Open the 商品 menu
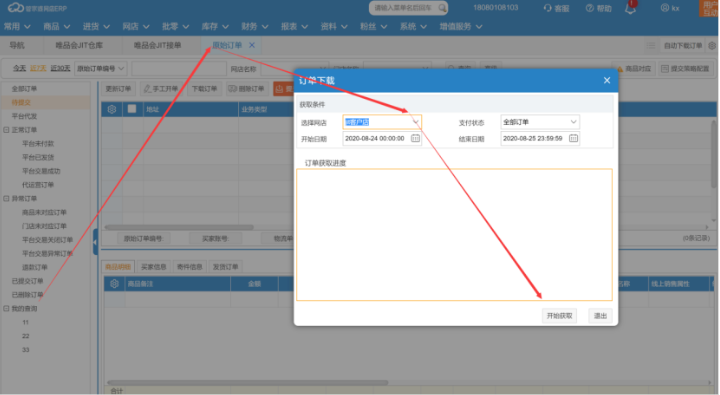 (x=56, y=27)
